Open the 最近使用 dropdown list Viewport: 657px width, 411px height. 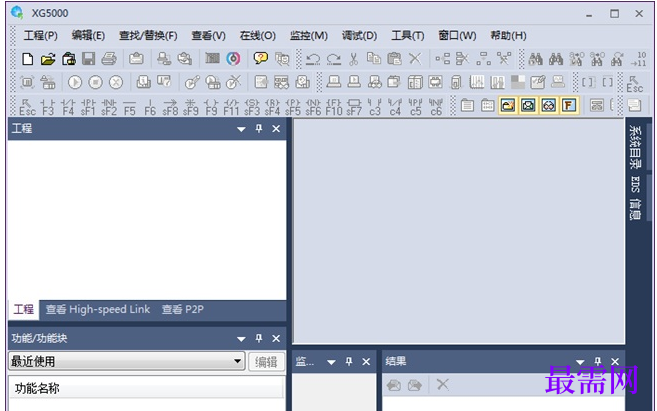pos(238,361)
